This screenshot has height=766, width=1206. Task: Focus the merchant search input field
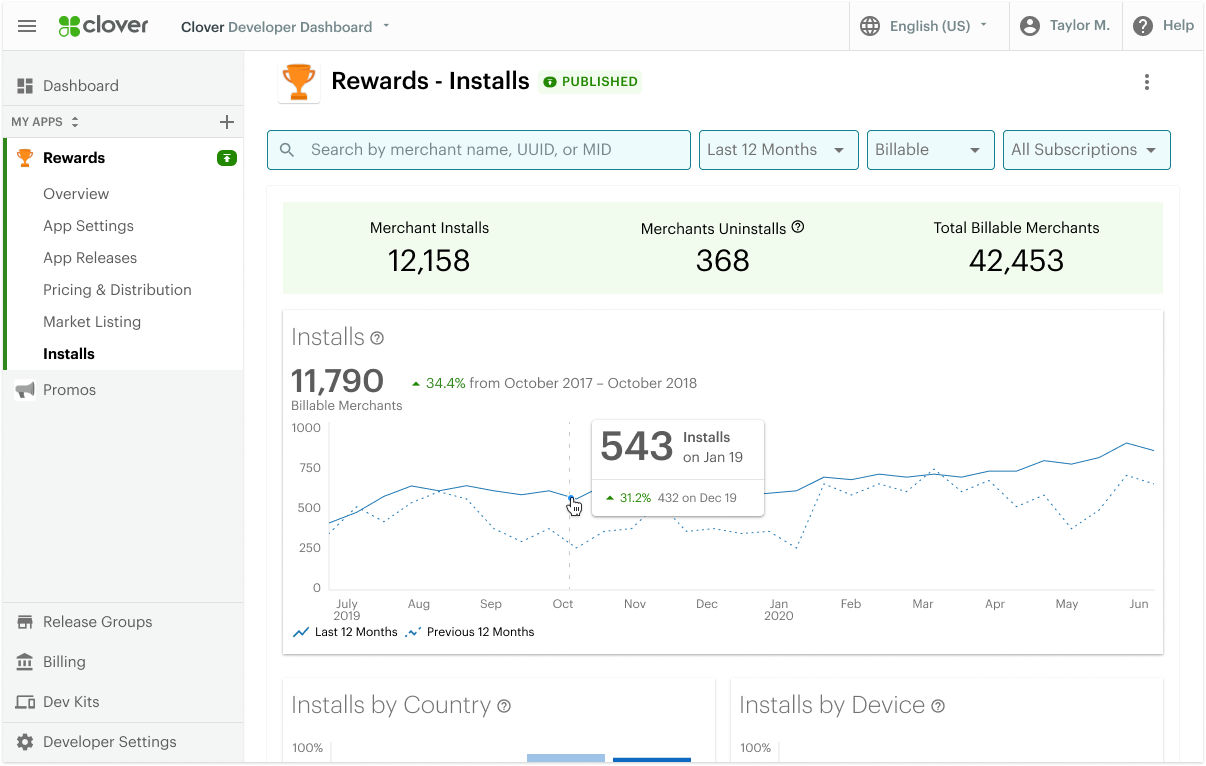479,150
